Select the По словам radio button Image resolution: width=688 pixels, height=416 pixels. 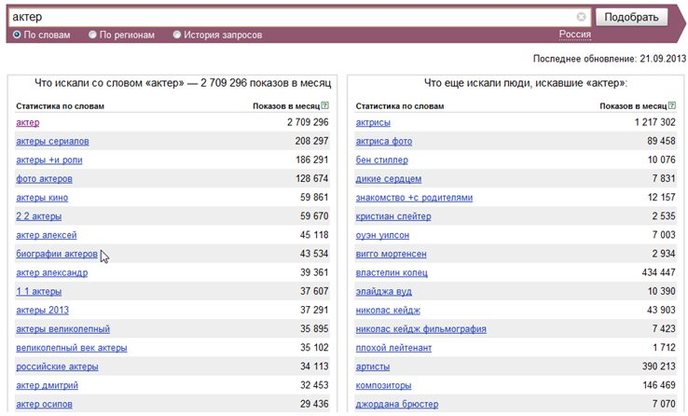(x=17, y=34)
